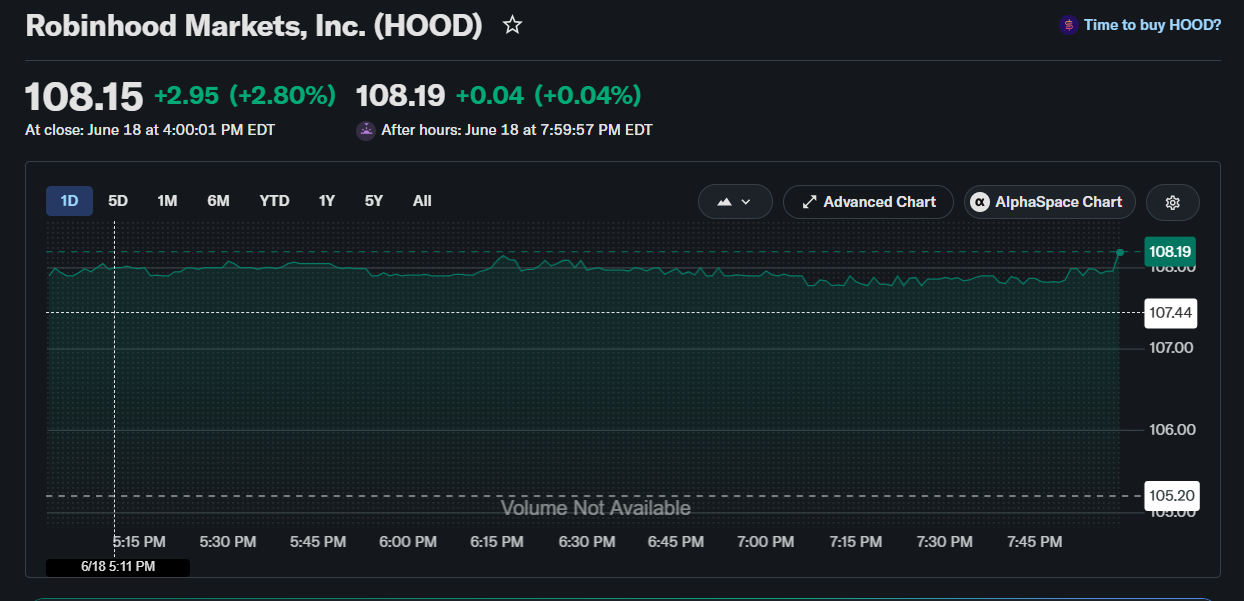Switch to the 5D range tab
Image resolution: width=1244 pixels, height=601 pixels.
coord(118,201)
